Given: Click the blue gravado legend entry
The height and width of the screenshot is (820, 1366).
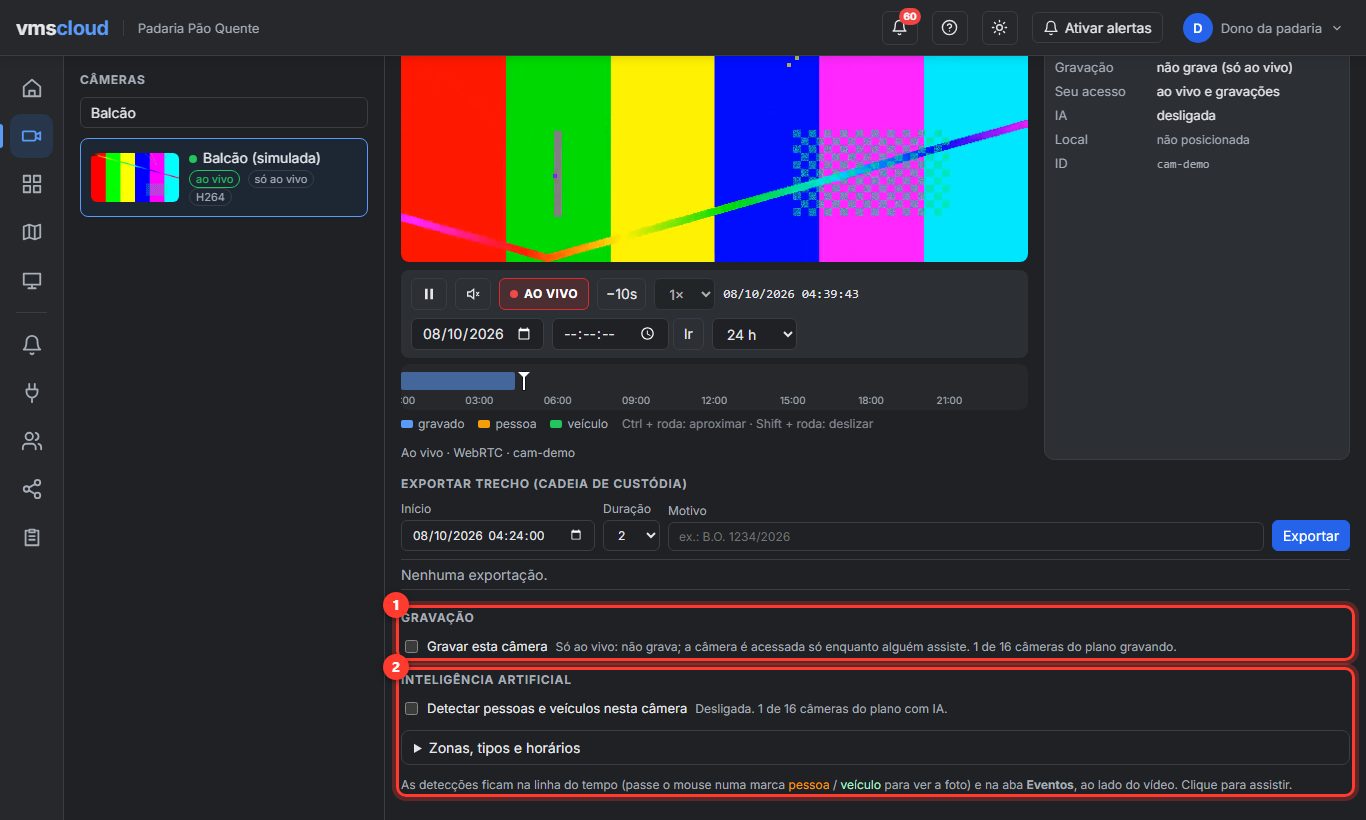Looking at the screenshot, I should click(433, 424).
